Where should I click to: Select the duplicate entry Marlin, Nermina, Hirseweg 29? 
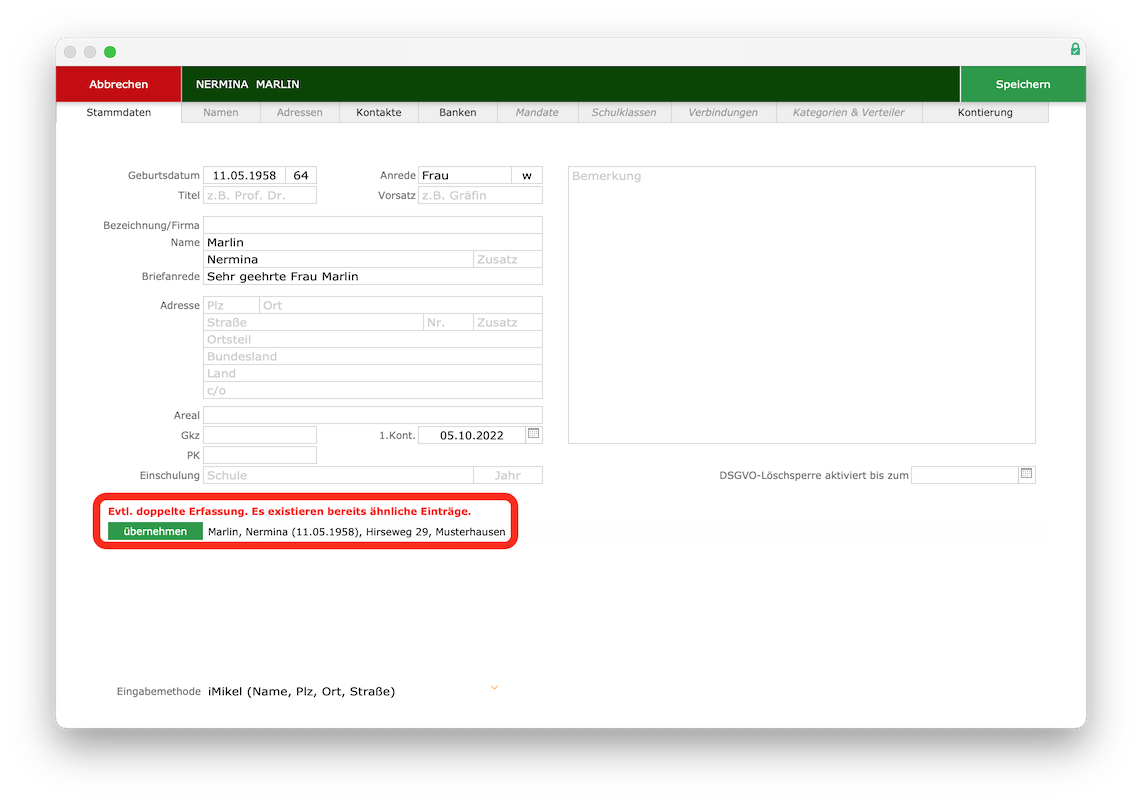pyautogui.click(x=356, y=532)
